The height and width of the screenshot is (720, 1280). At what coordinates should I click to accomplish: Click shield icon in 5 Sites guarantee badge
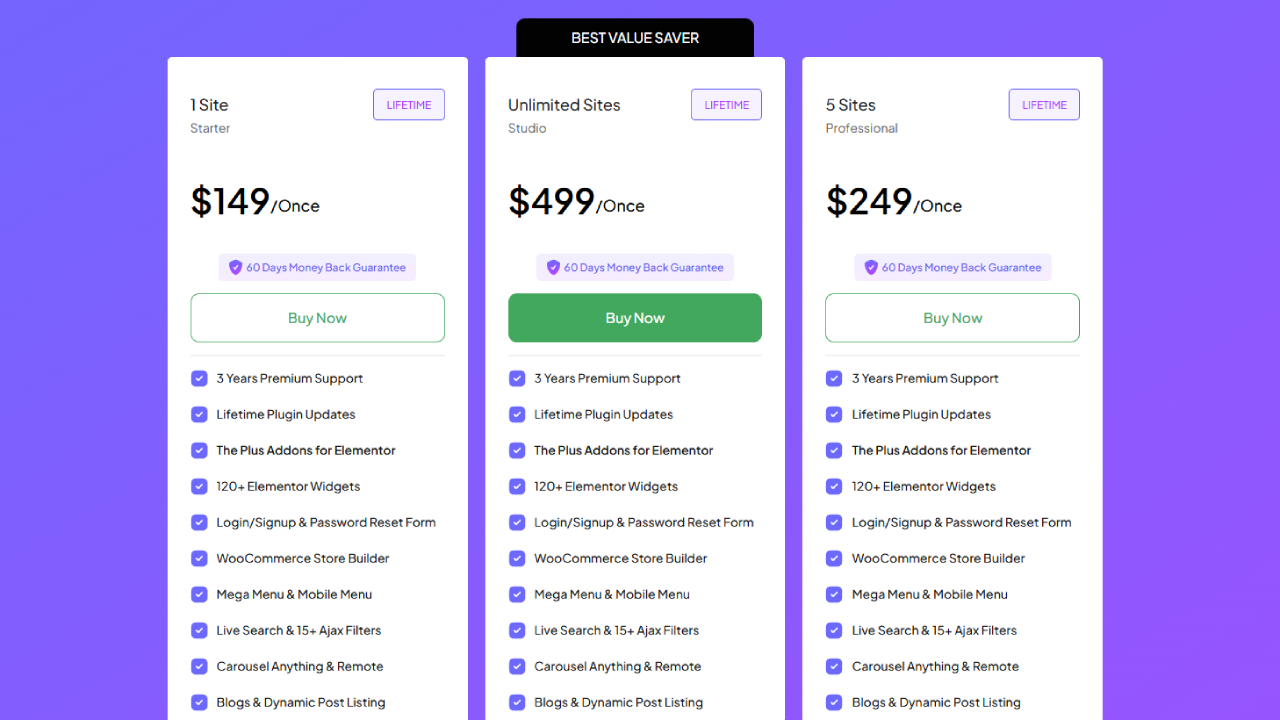tap(871, 267)
